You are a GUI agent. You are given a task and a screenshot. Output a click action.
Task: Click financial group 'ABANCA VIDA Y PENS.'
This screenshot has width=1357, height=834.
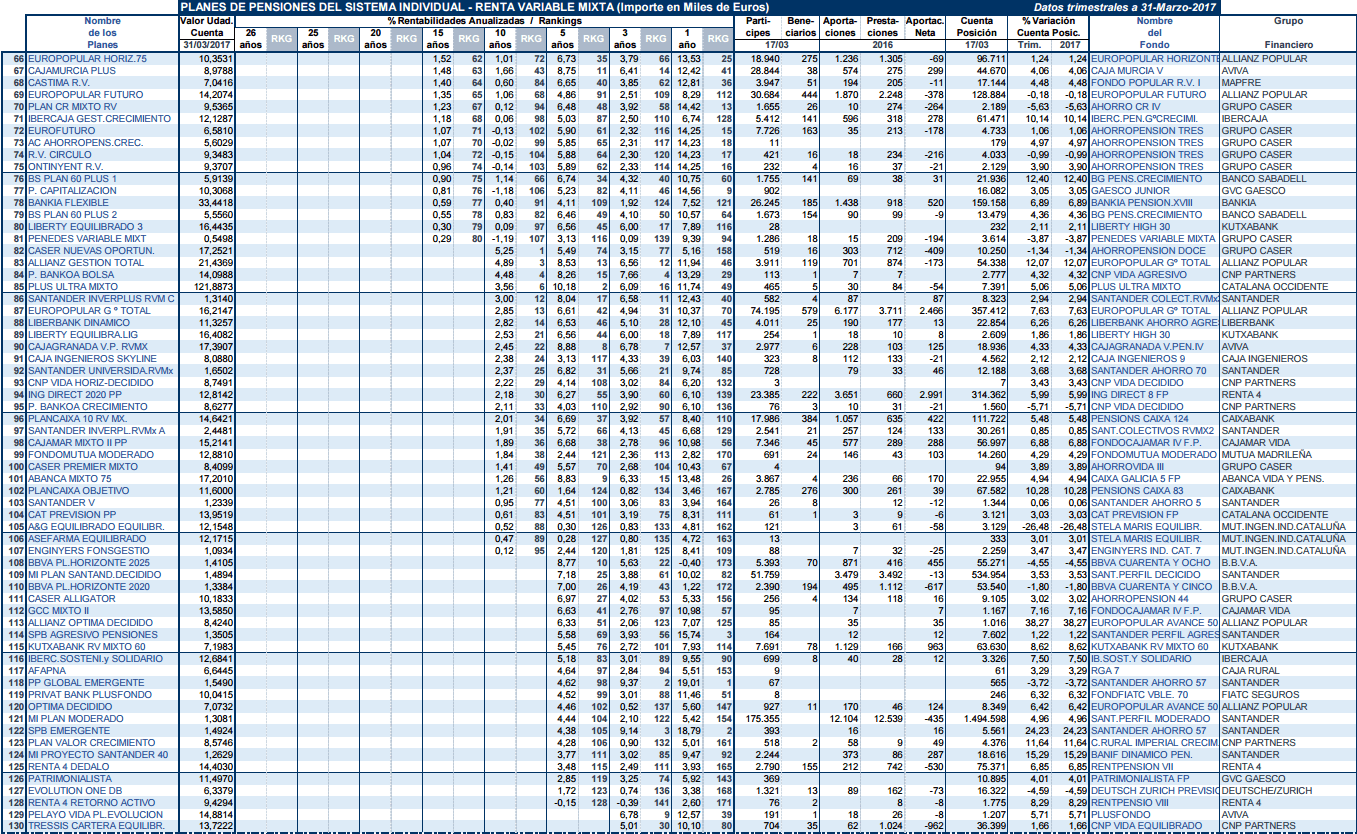click(x=1273, y=479)
